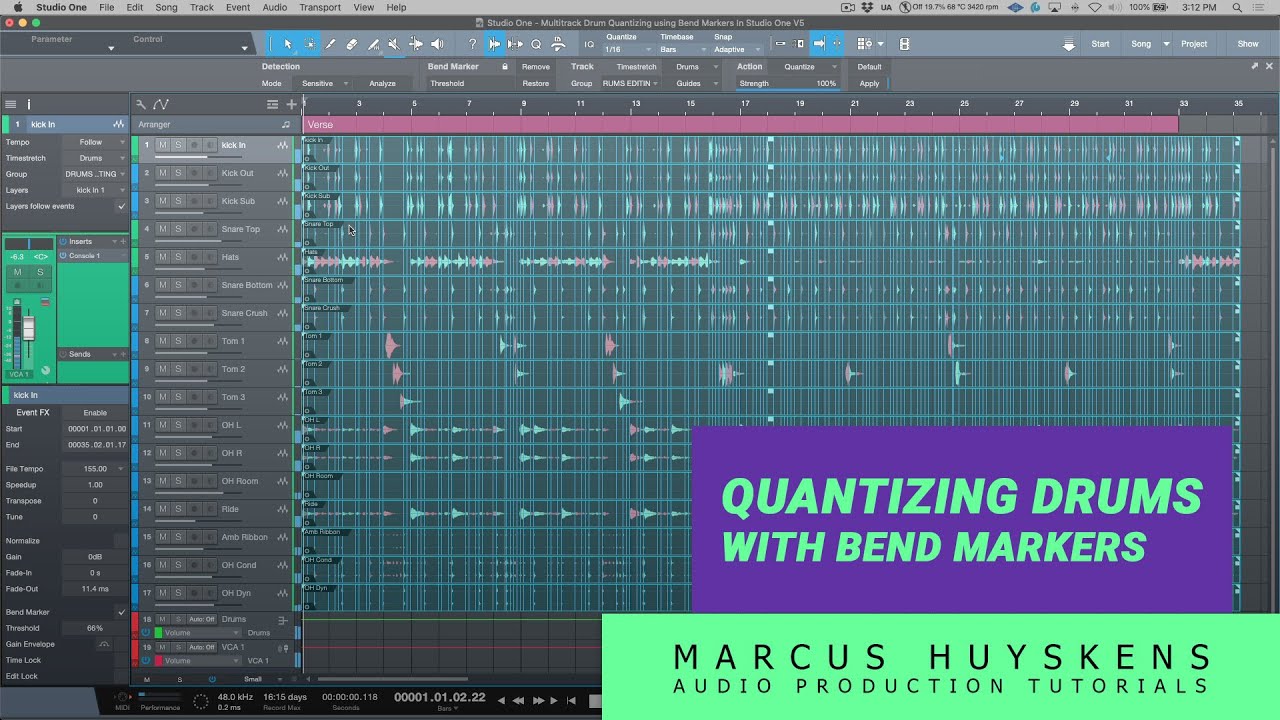Click the Fade-Out 11.4 ms field
Viewport: 1280px width, 720px height.
(x=95, y=589)
